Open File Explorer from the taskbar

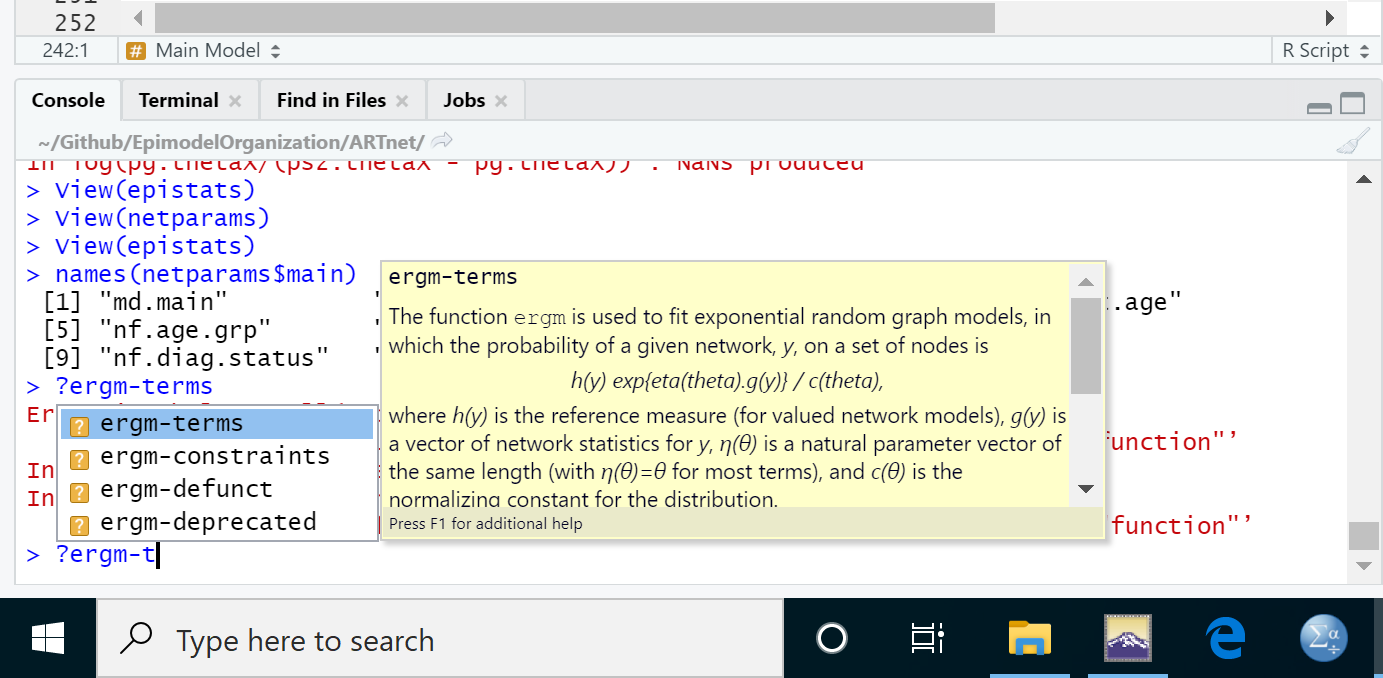(1029, 638)
